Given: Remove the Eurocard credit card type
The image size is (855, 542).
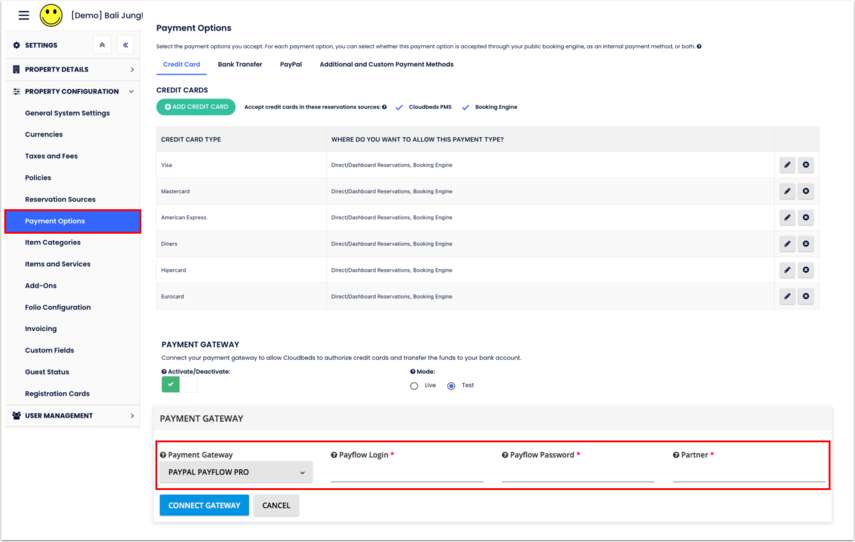Looking at the screenshot, I should 806,297.
